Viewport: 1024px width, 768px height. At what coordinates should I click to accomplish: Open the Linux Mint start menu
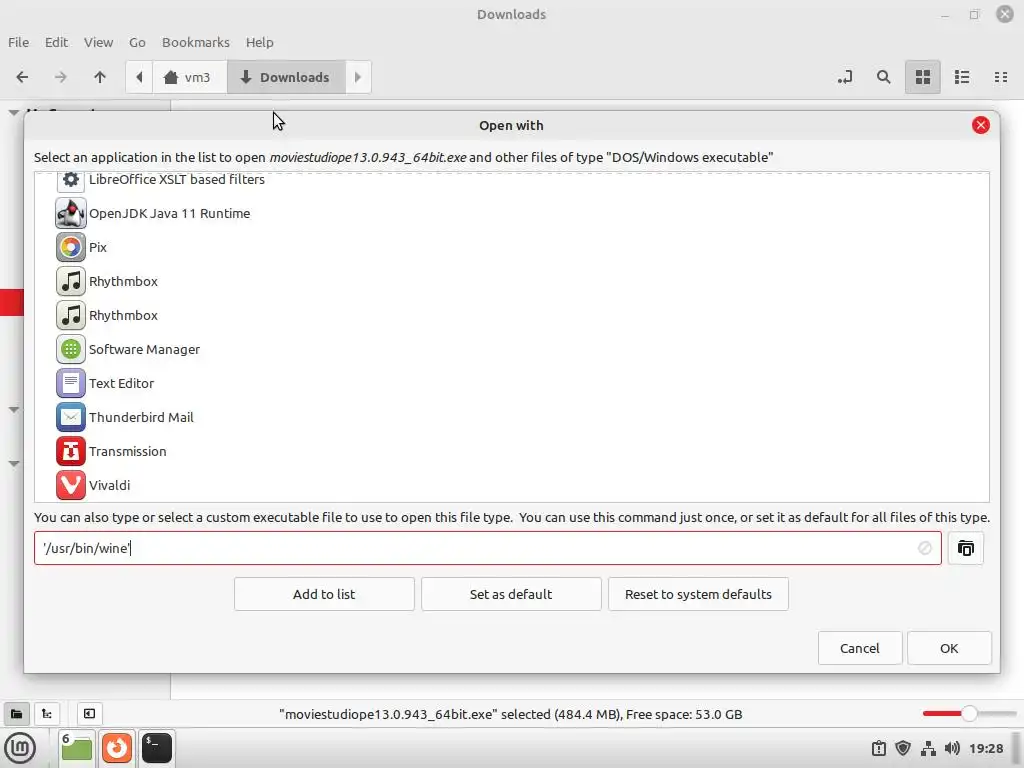20,748
